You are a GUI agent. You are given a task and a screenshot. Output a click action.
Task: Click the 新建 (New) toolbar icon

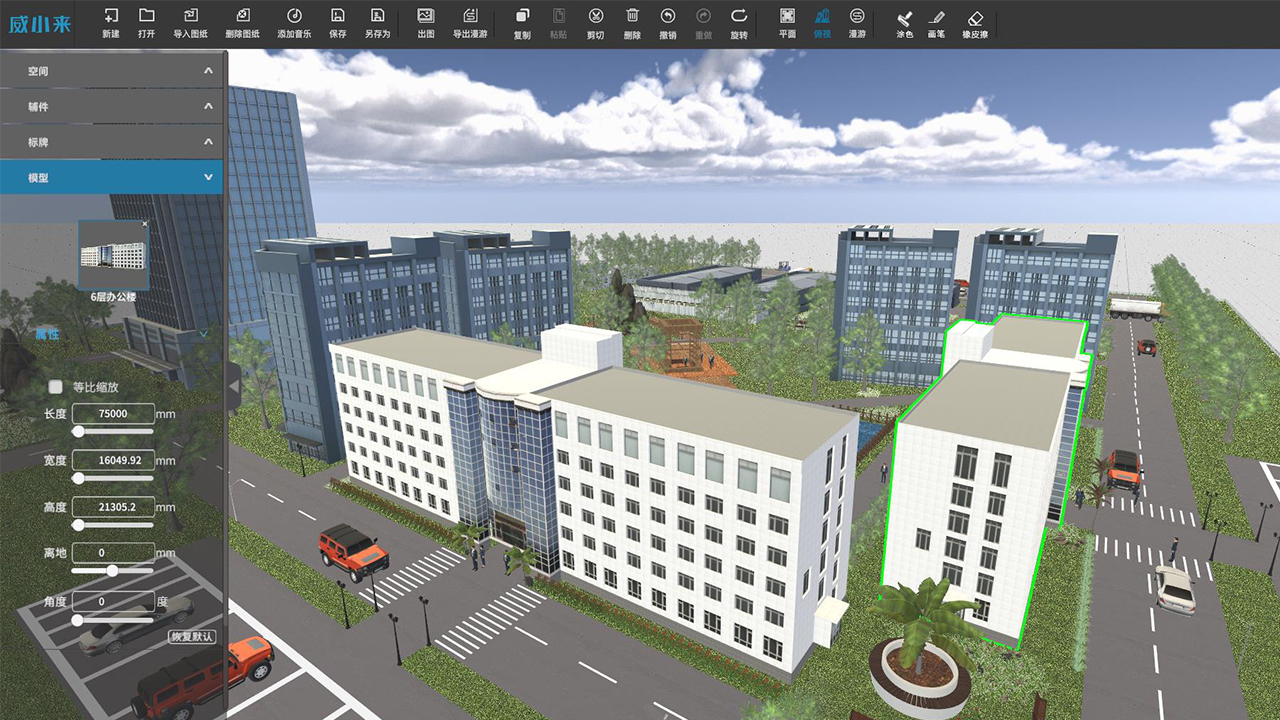point(111,23)
